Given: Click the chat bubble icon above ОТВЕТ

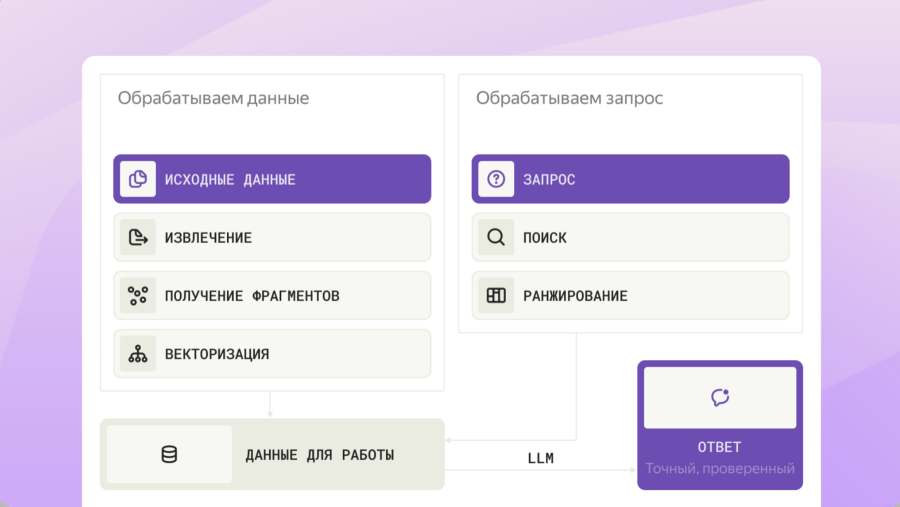Looking at the screenshot, I should [720, 397].
